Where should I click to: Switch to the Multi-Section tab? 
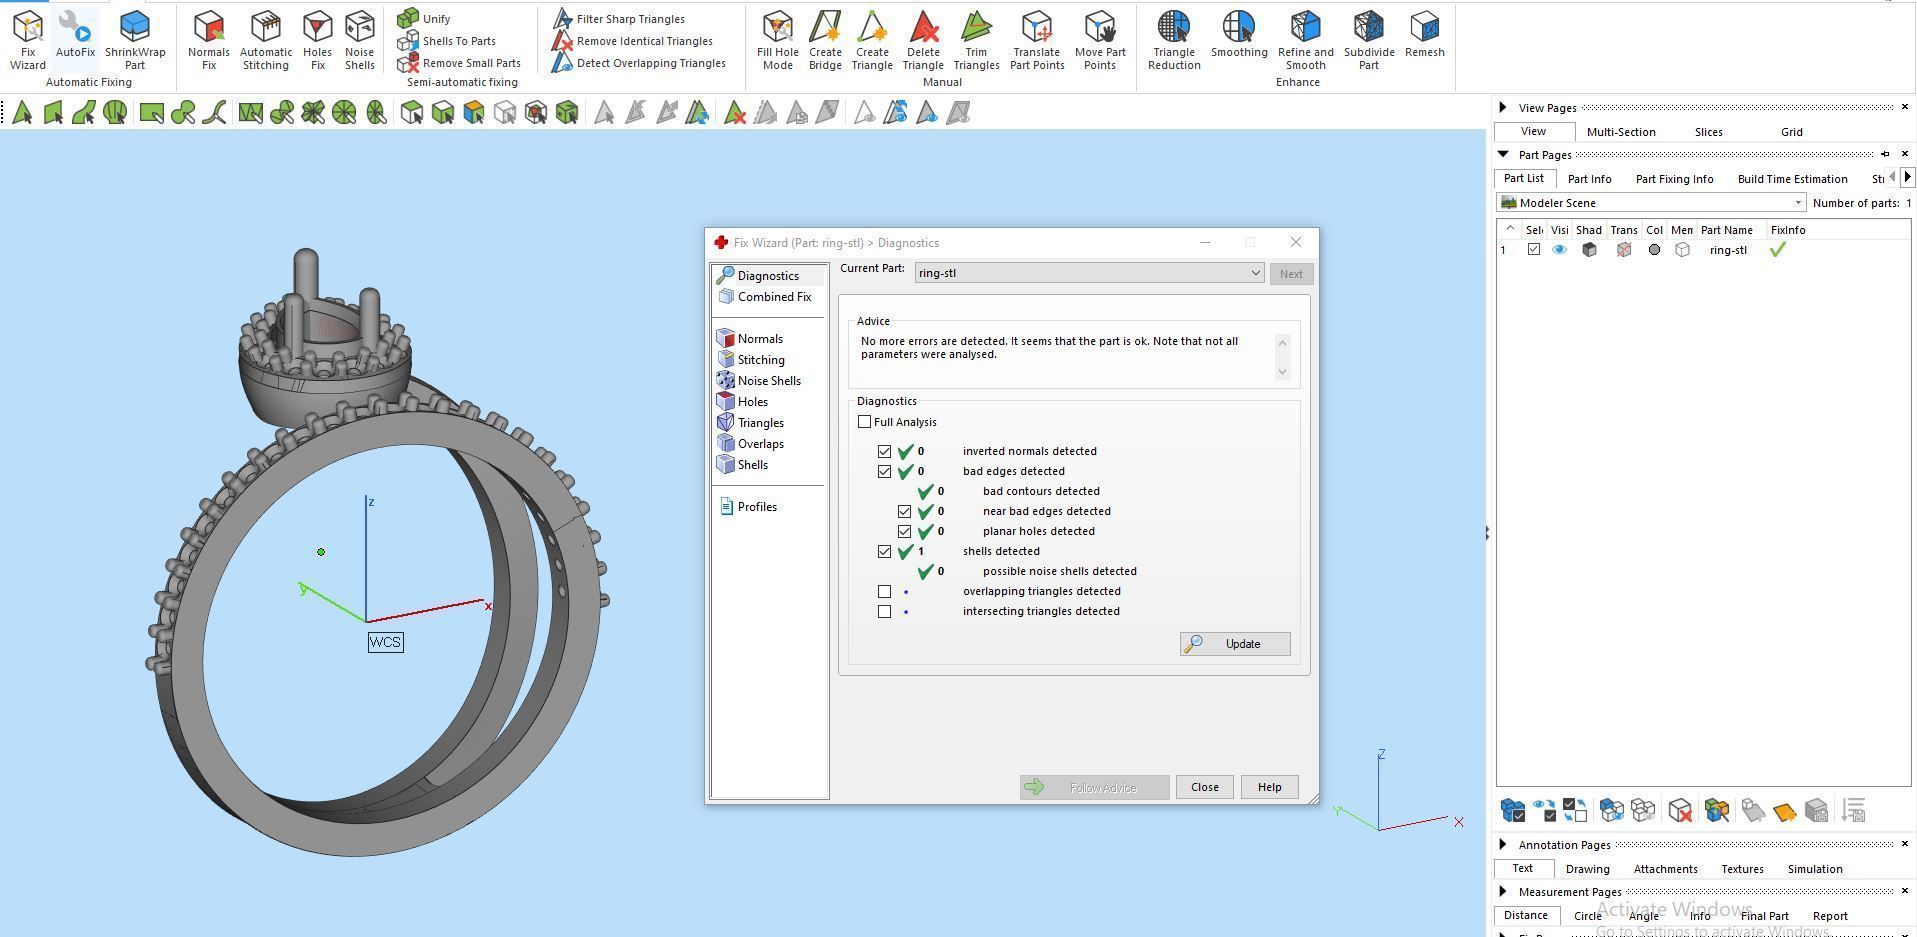point(1621,132)
